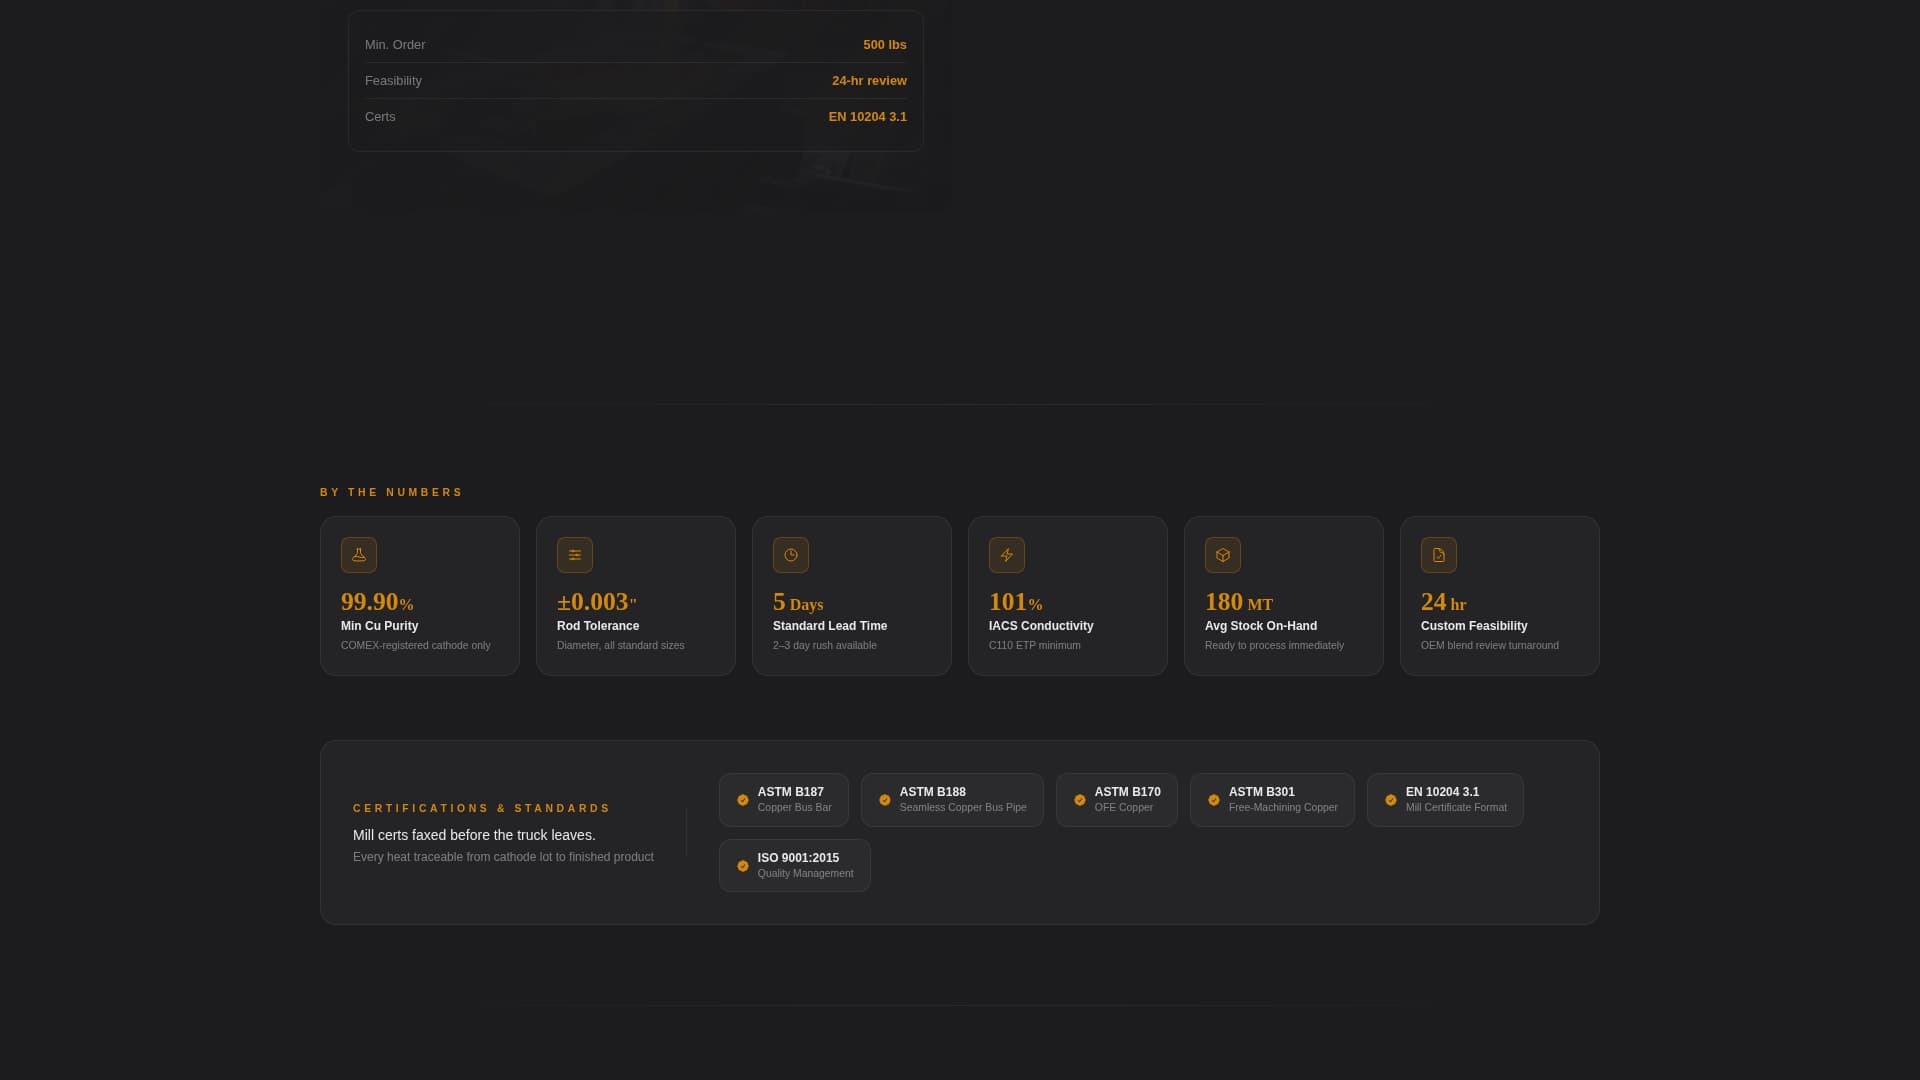Expand the Min. Order spec row
1920x1080 pixels.
[635, 45]
